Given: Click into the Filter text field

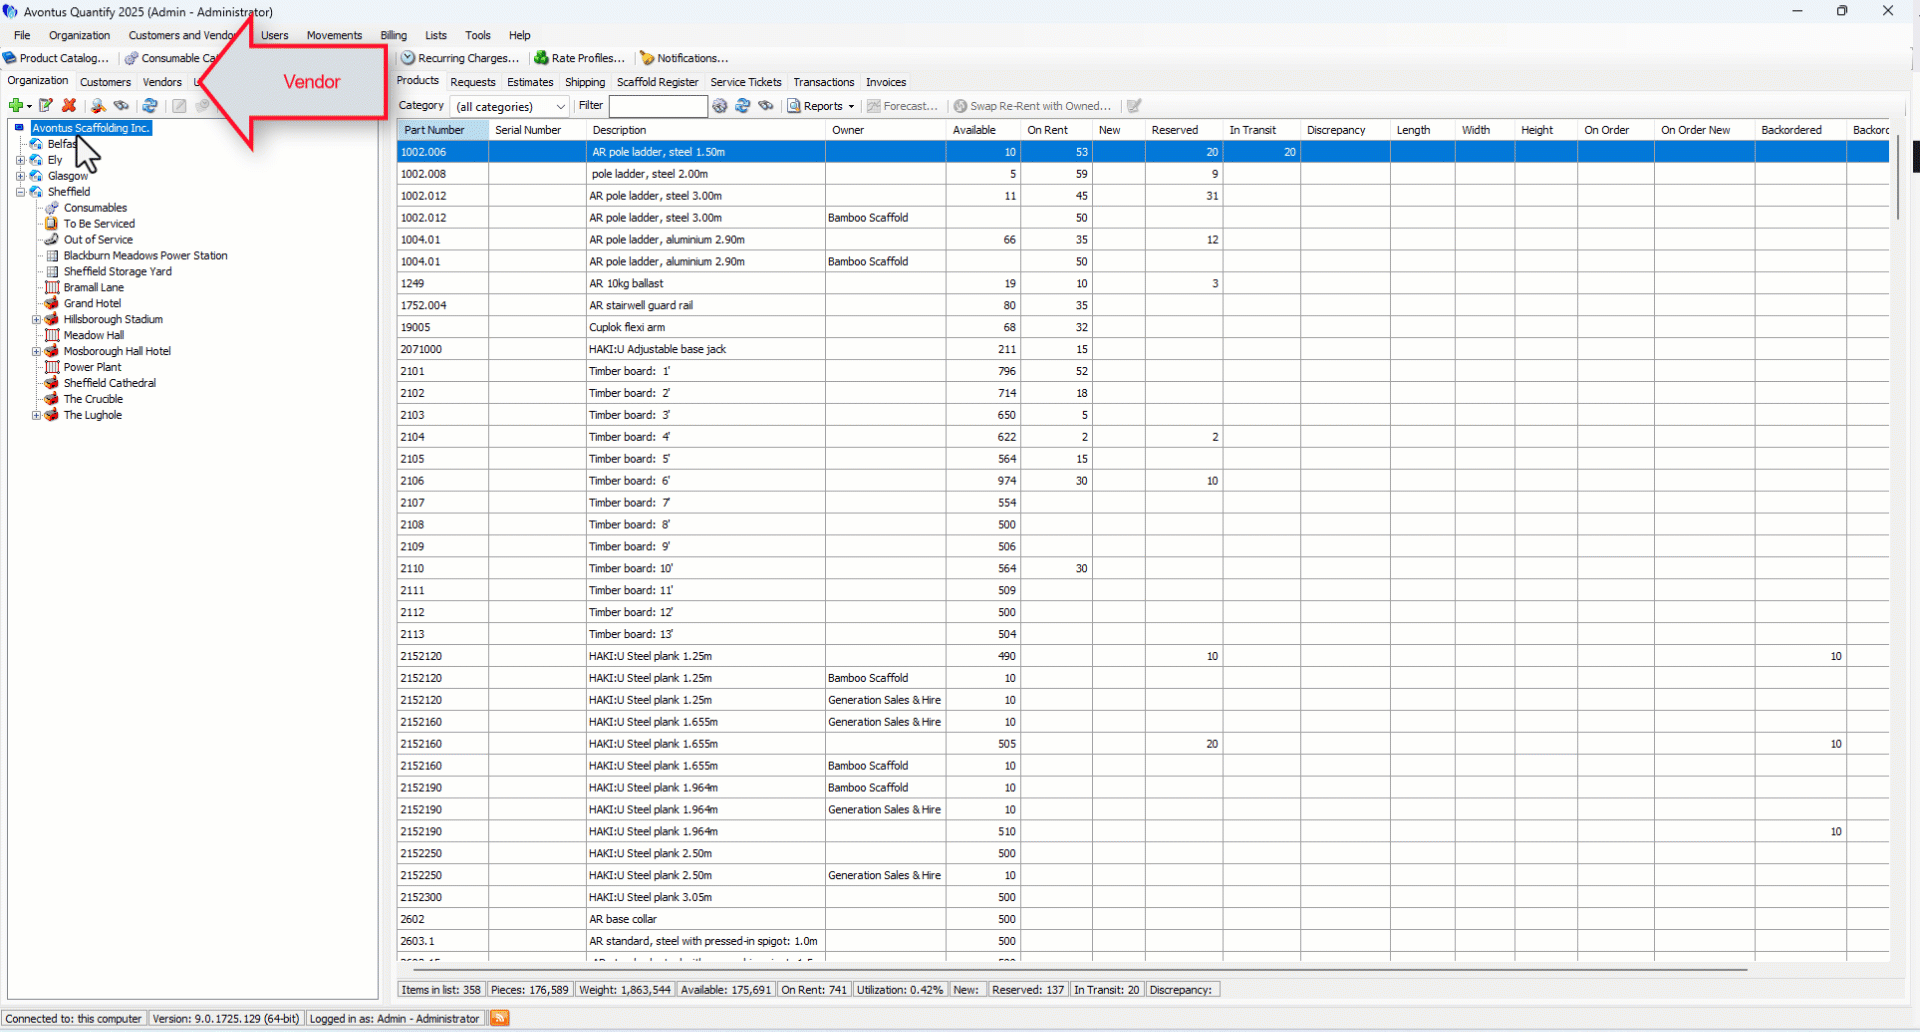Looking at the screenshot, I should tap(657, 106).
